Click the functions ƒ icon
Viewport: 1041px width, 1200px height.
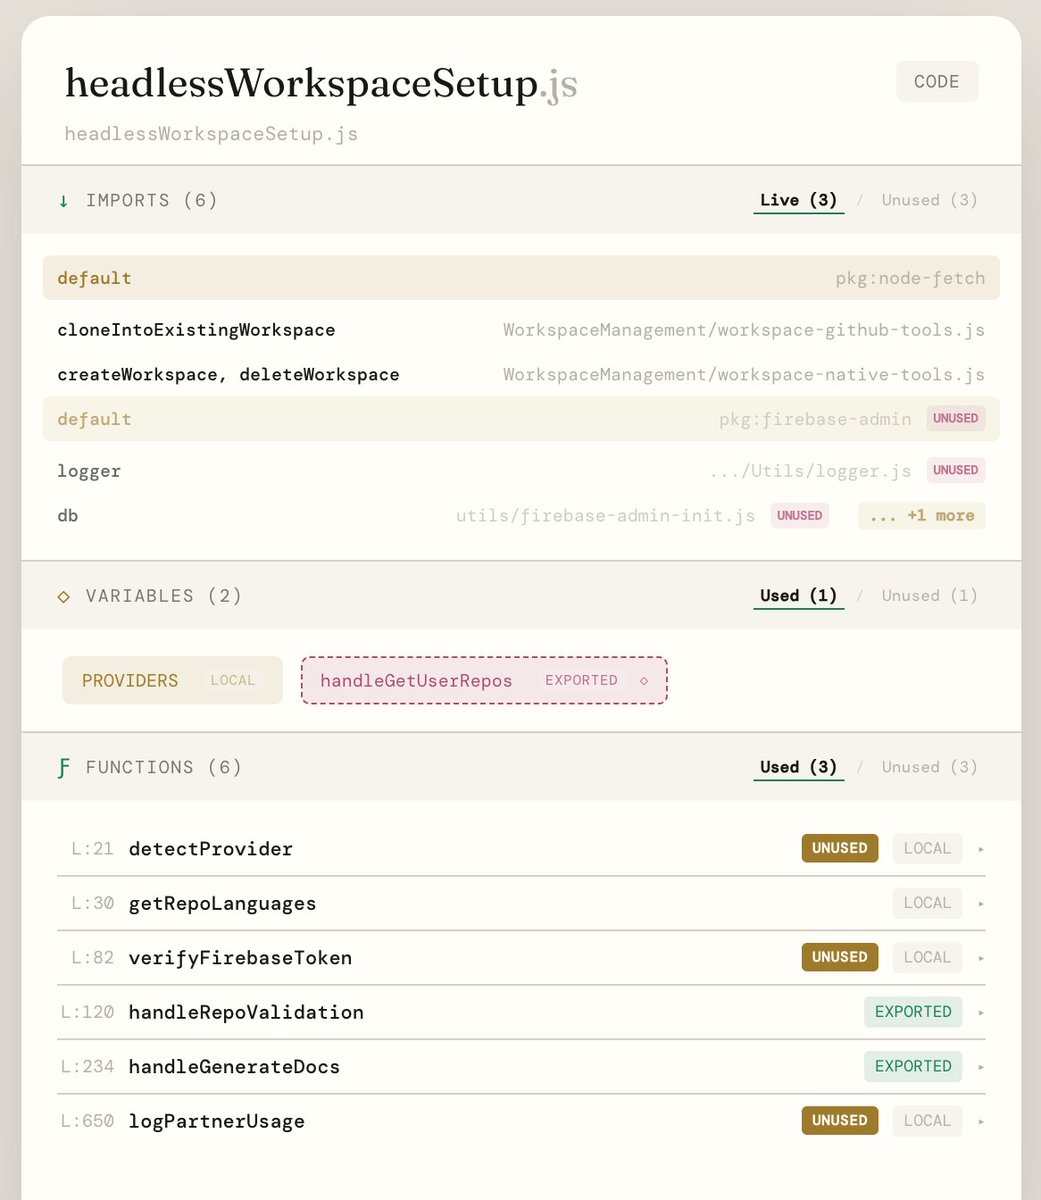(x=64, y=768)
